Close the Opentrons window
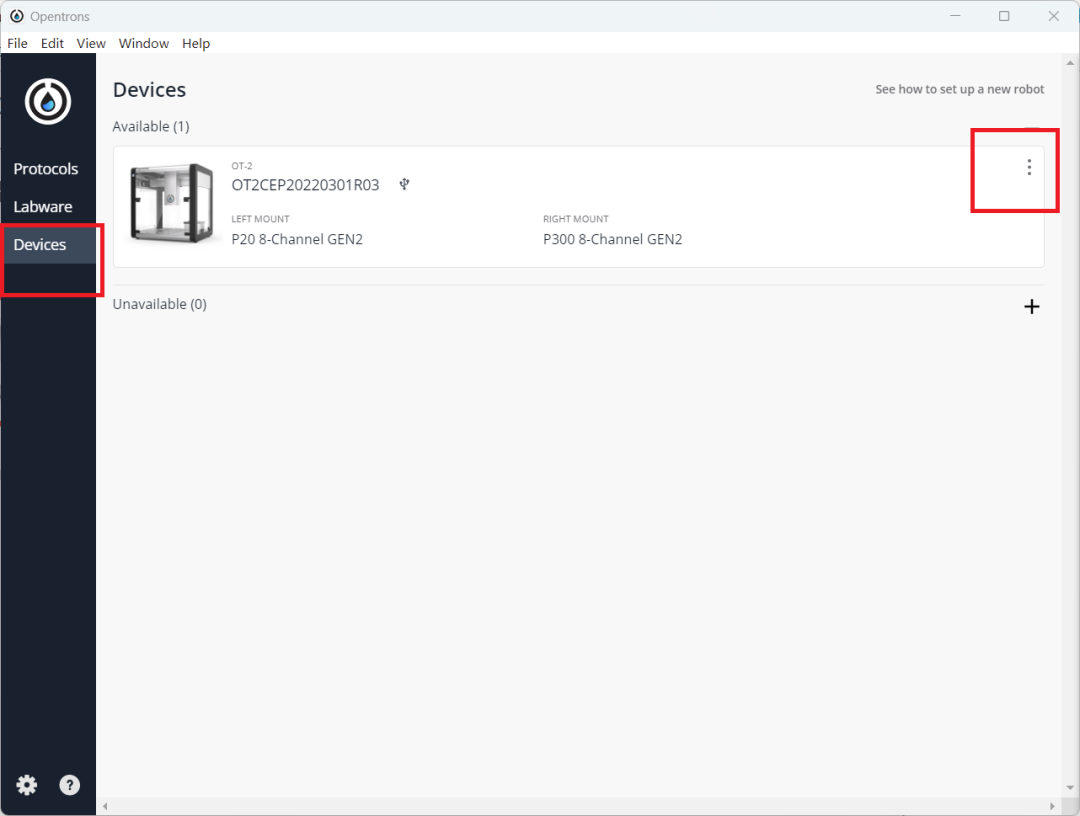This screenshot has width=1080, height=816. pos(1054,16)
